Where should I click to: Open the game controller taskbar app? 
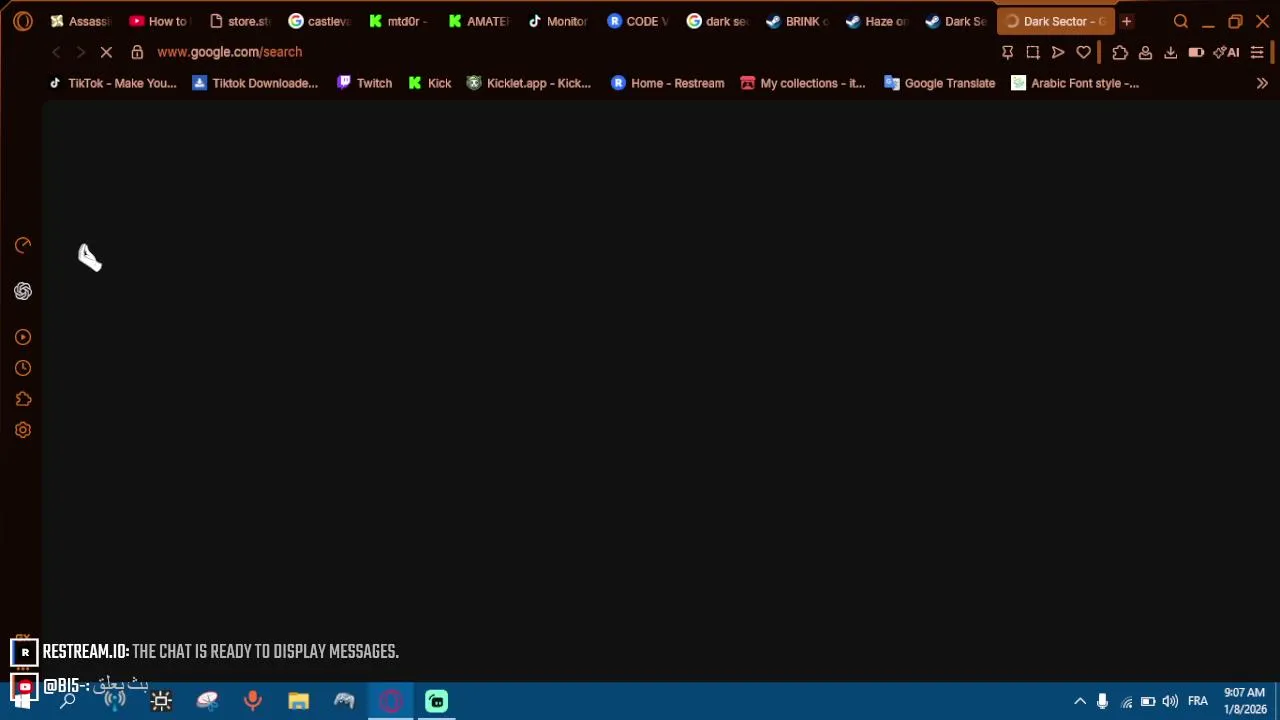tap(344, 701)
